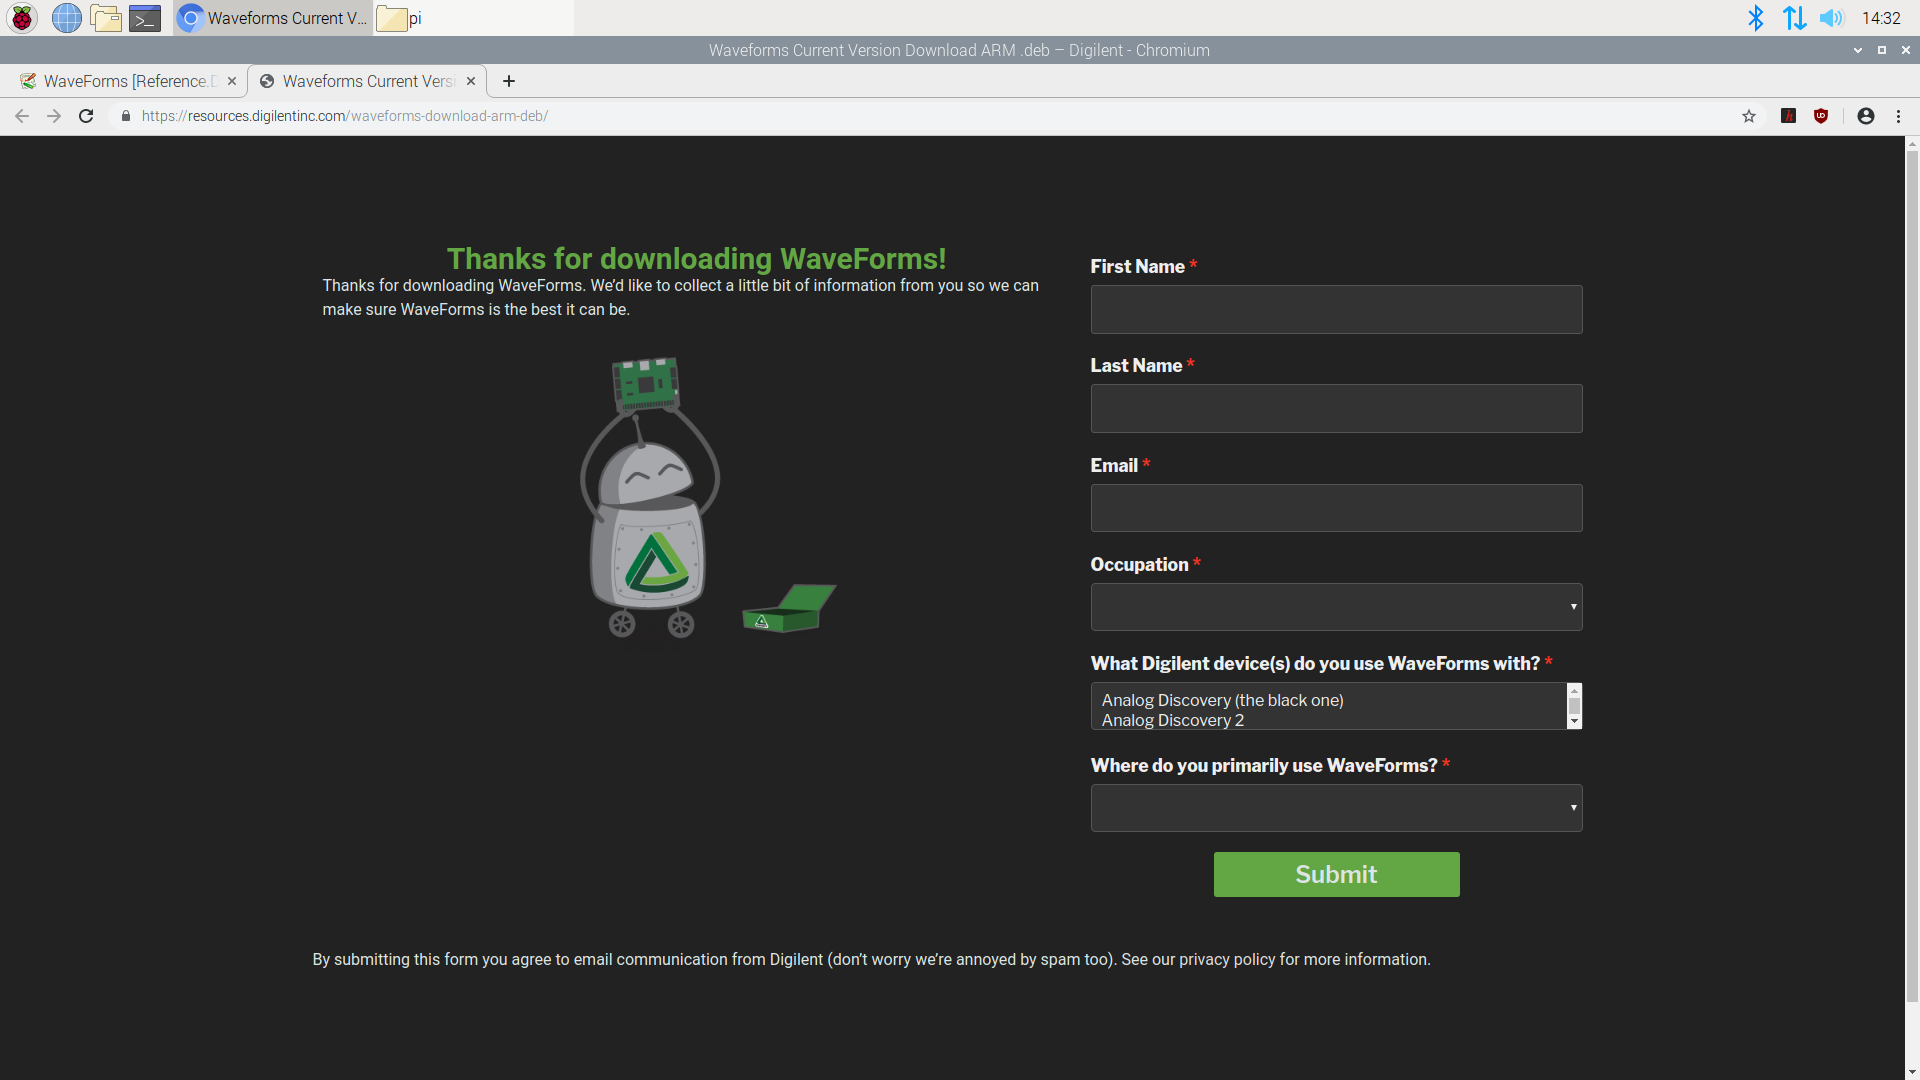Move the device list down one step
1920x1080 pixels.
pos(1574,722)
